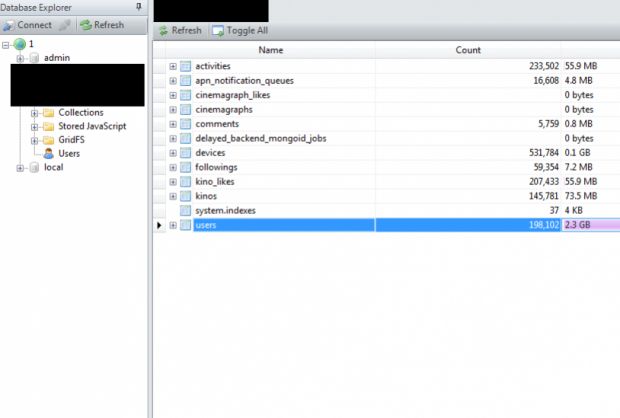Expand the comments collection row

pos(173,124)
